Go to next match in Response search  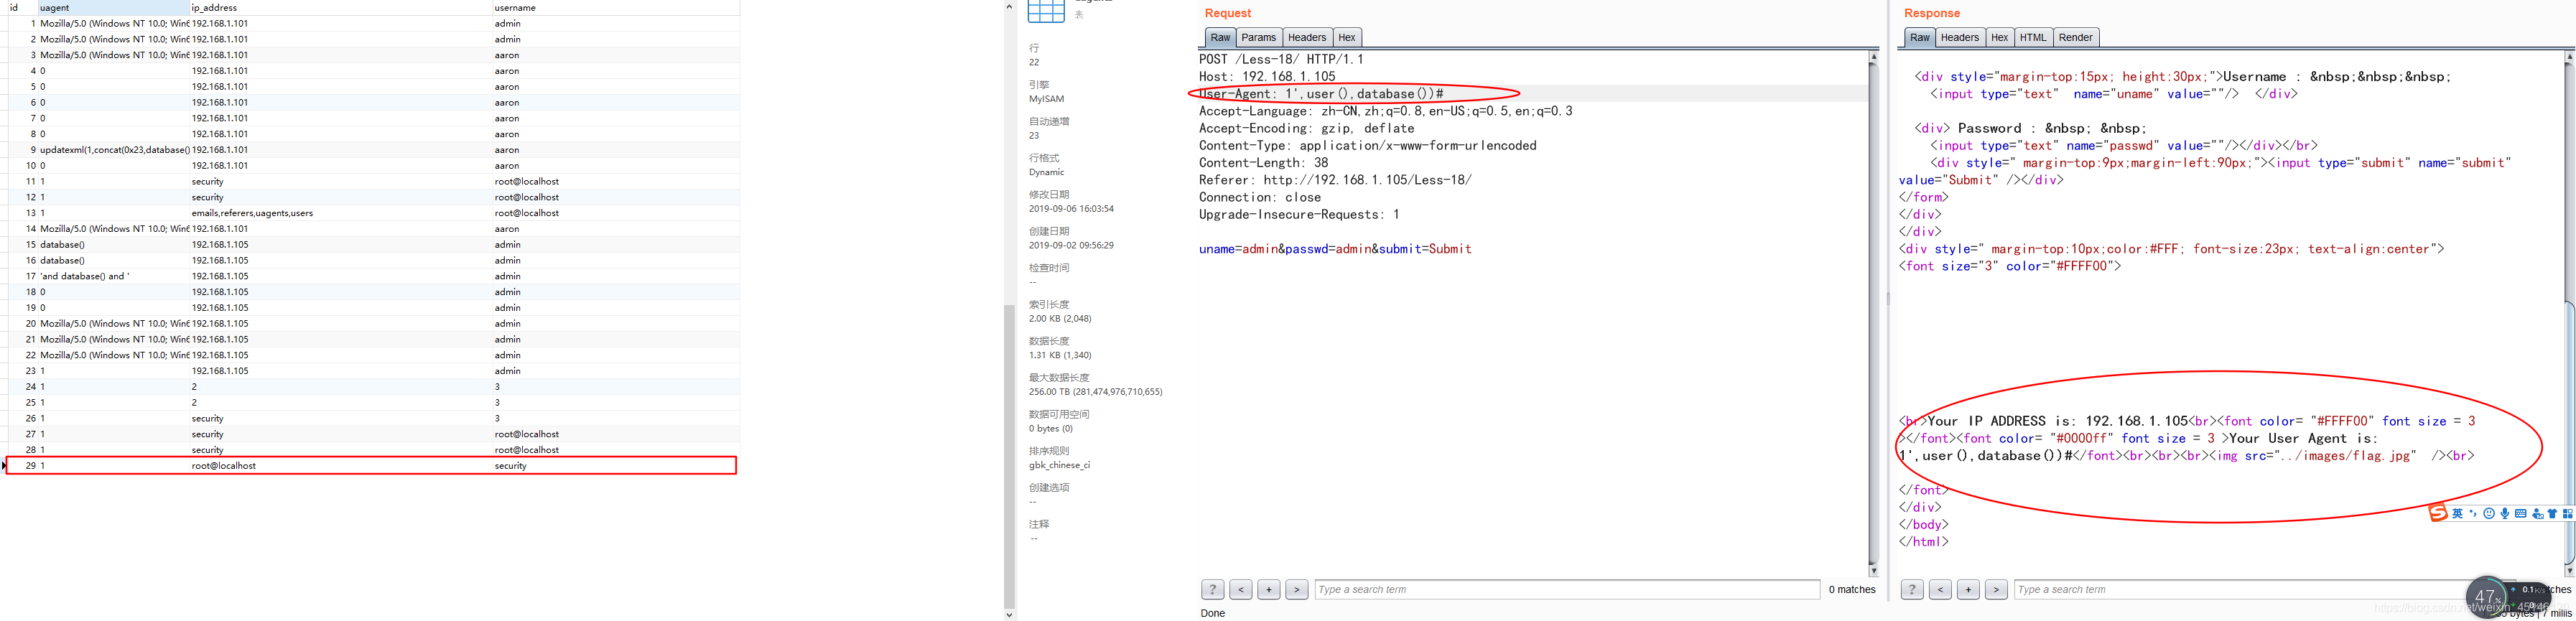[1995, 590]
